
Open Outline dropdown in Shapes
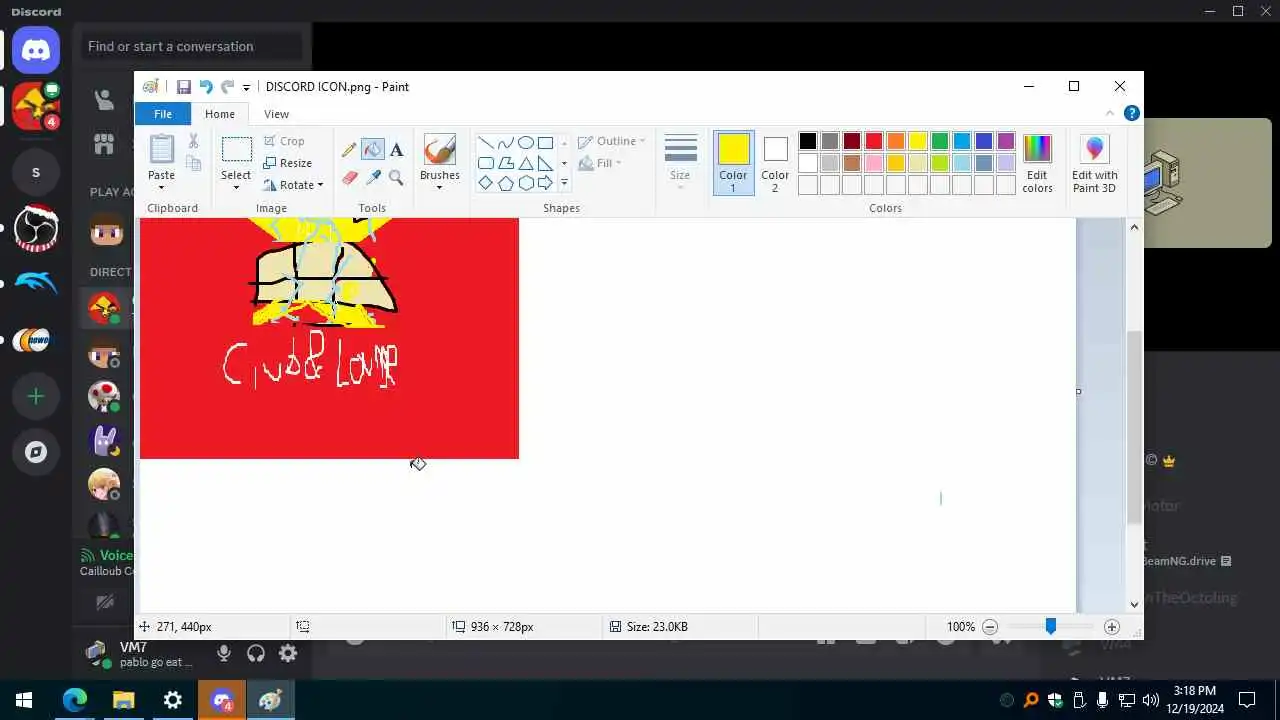612,141
